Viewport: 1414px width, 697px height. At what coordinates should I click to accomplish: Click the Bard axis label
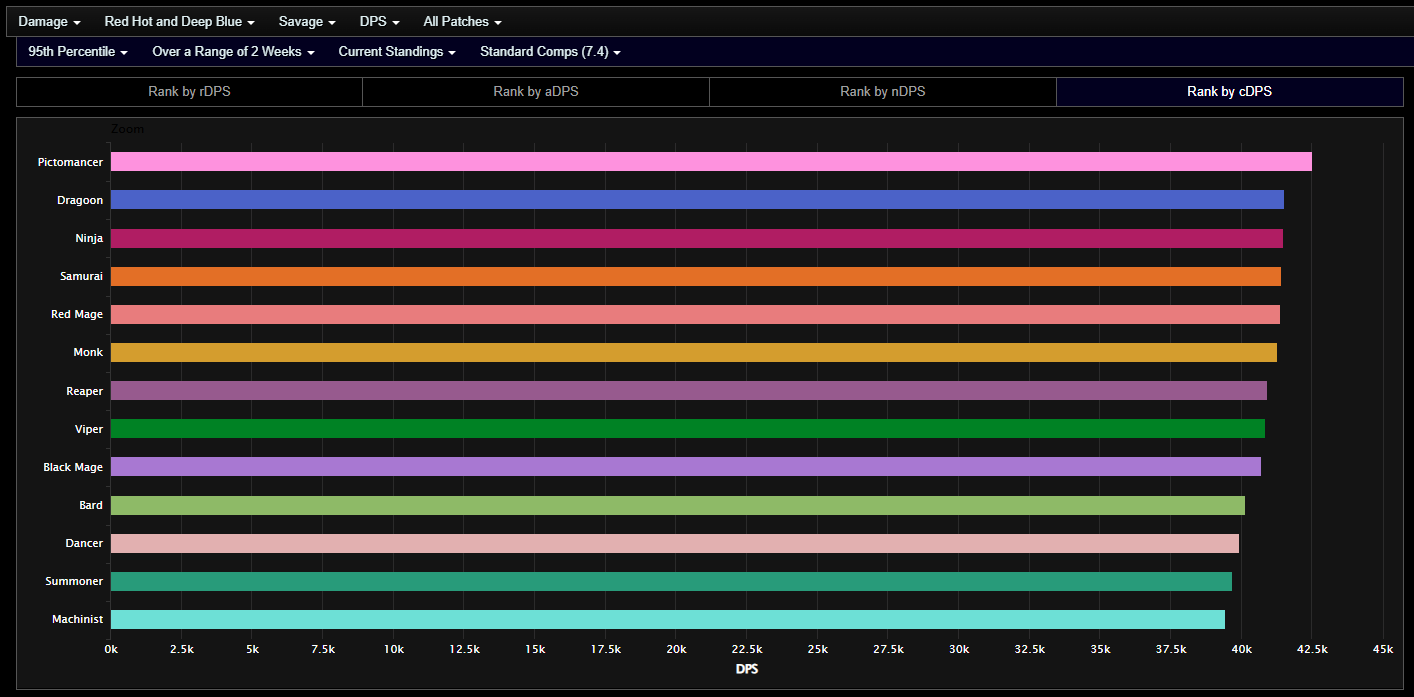pyautogui.click(x=91, y=505)
